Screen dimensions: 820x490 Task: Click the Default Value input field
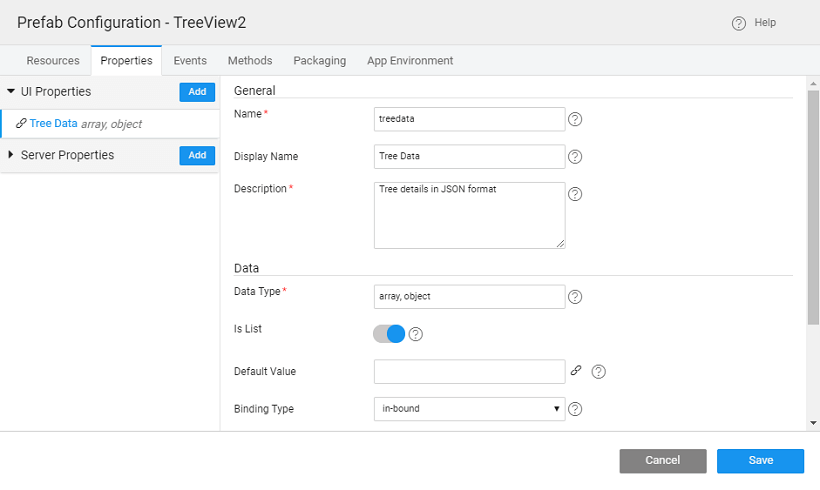tap(469, 371)
